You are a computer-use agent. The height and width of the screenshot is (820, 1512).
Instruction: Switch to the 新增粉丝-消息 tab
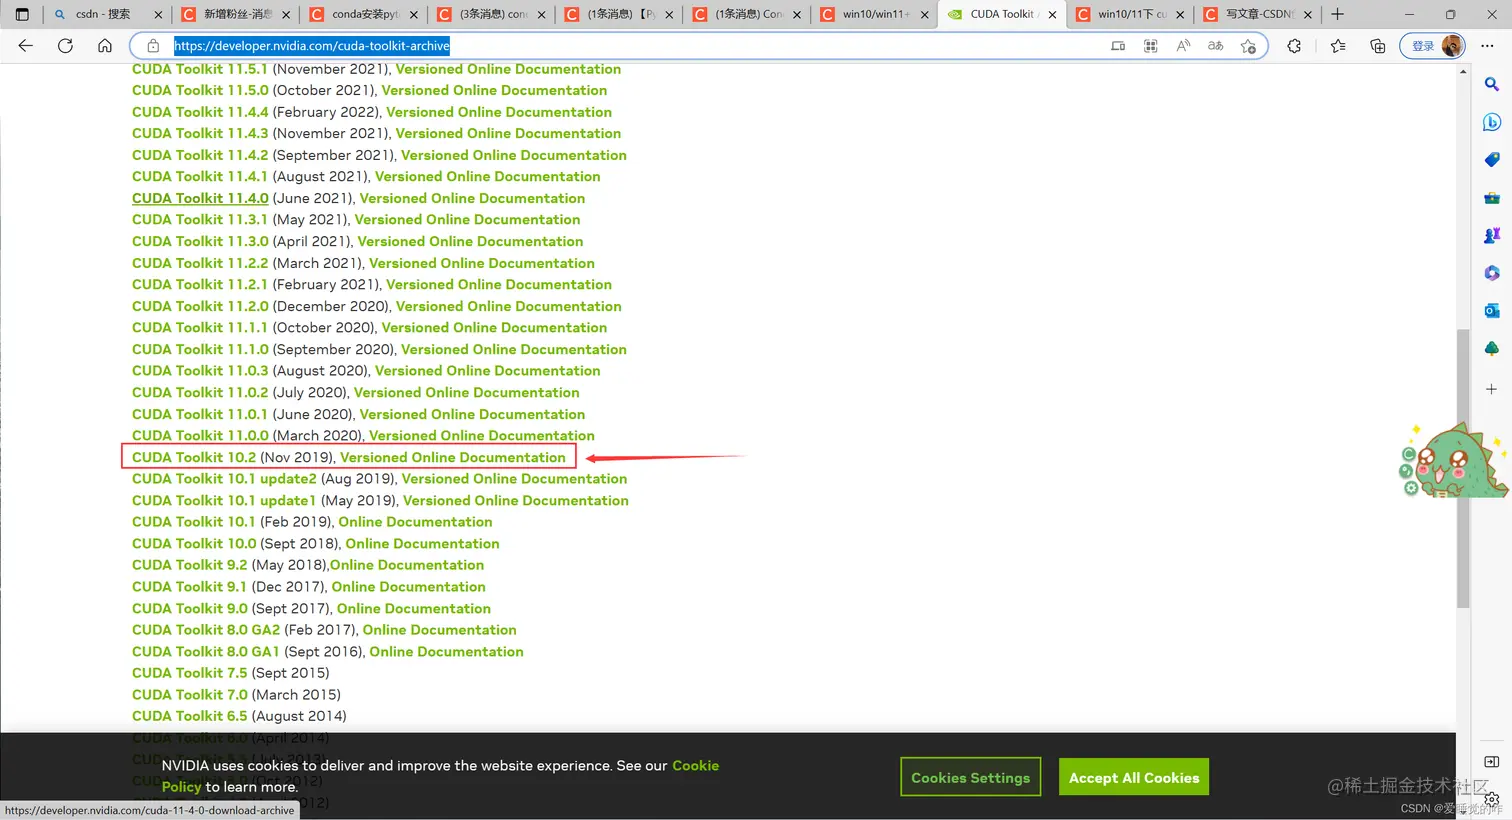pos(235,14)
